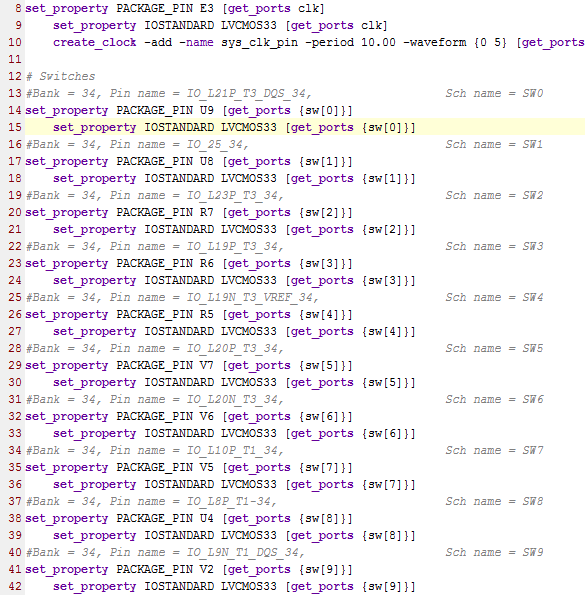Click line number 42 in the gutter
Viewport: 585px width, 595px height.
pos(15,586)
